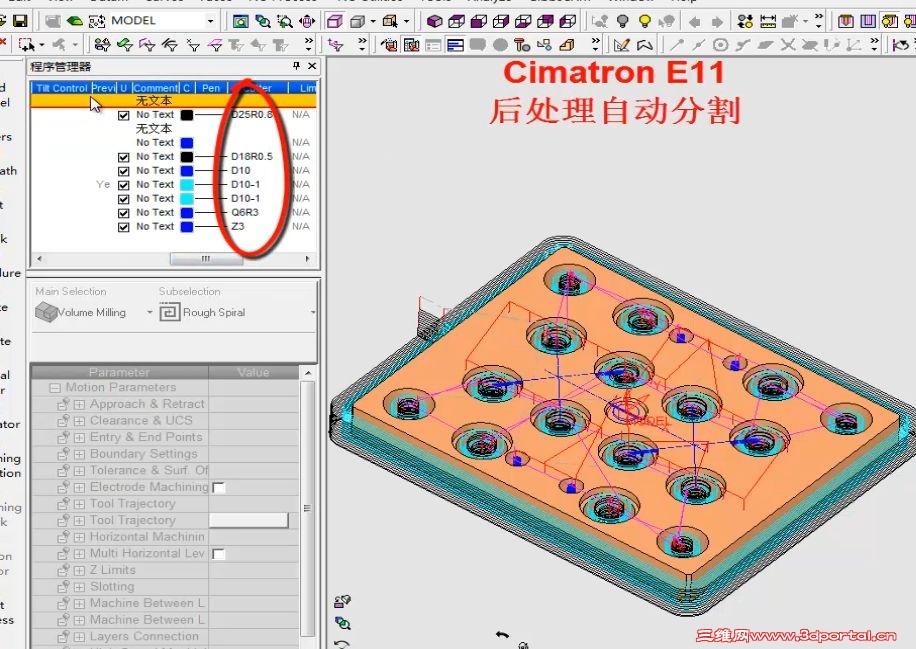Click the green solid shape toolbar icon
This screenshot has height=649, width=916.
[x=74, y=22]
